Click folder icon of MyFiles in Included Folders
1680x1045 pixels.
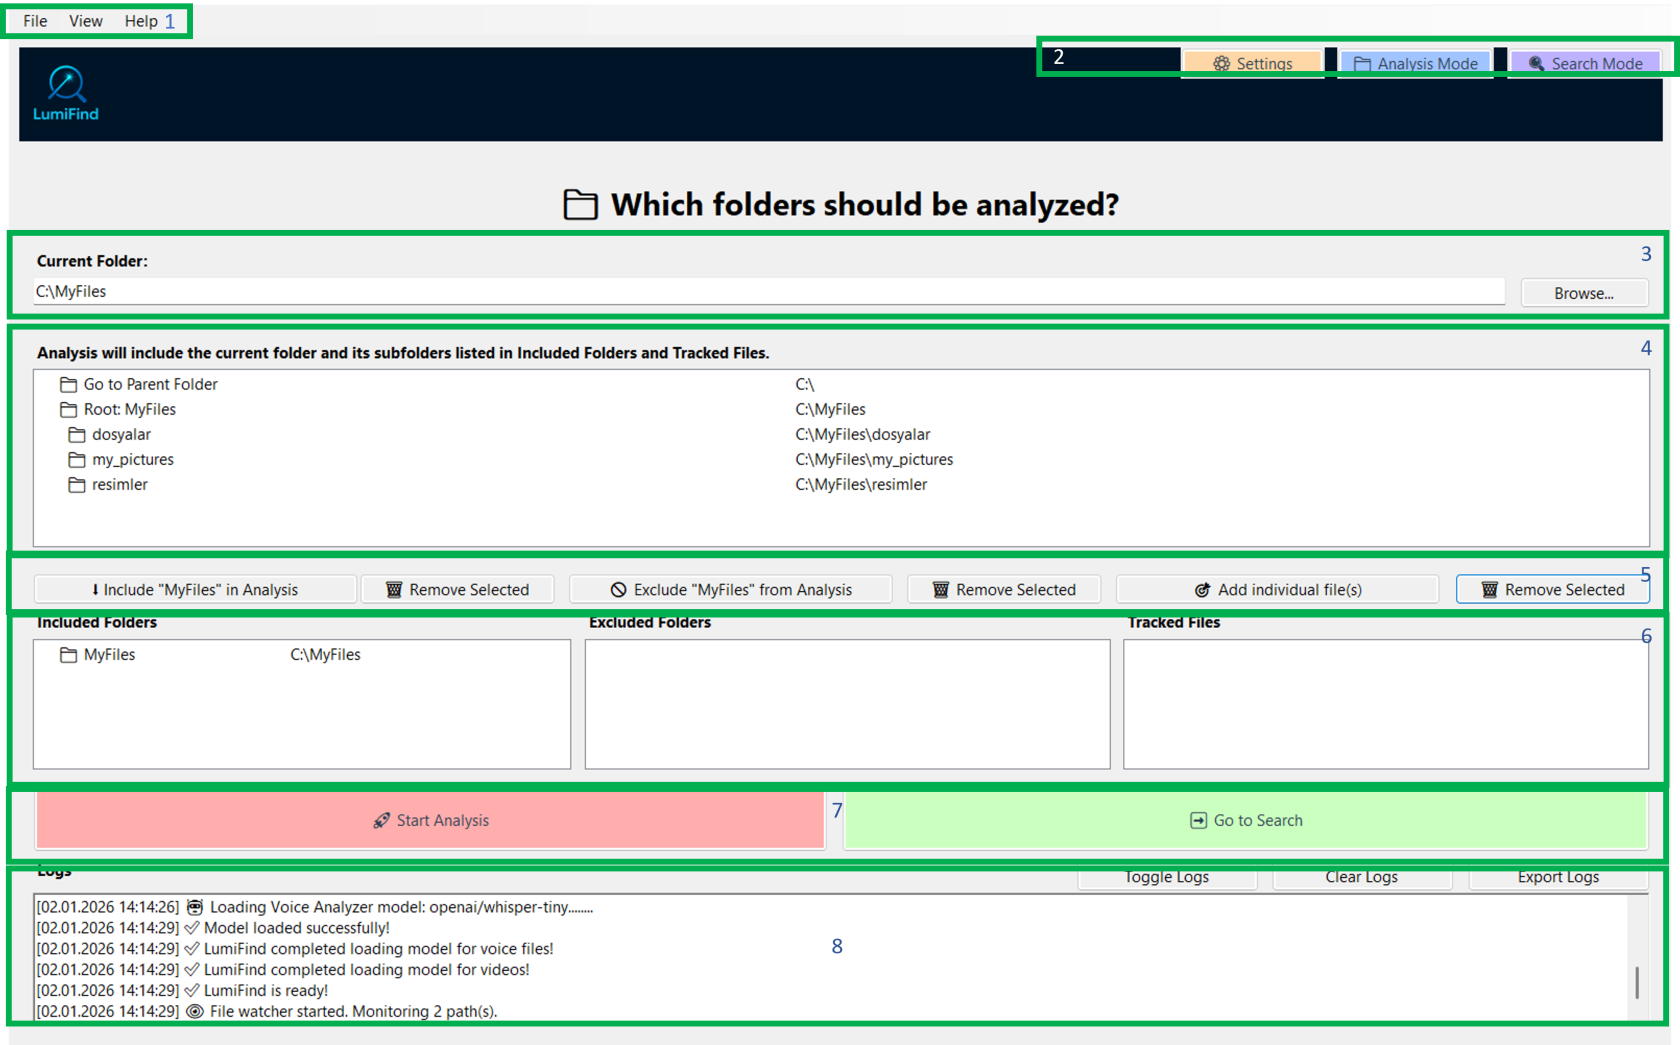coord(68,655)
